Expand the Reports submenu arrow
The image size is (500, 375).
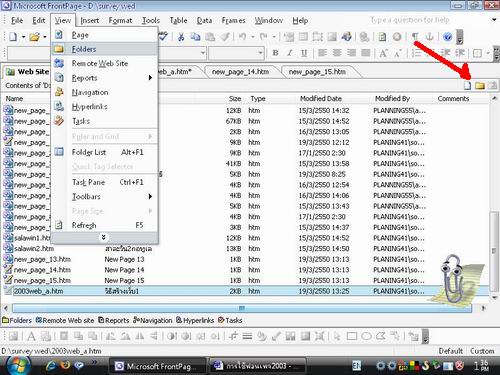pyautogui.click(x=150, y=78)
